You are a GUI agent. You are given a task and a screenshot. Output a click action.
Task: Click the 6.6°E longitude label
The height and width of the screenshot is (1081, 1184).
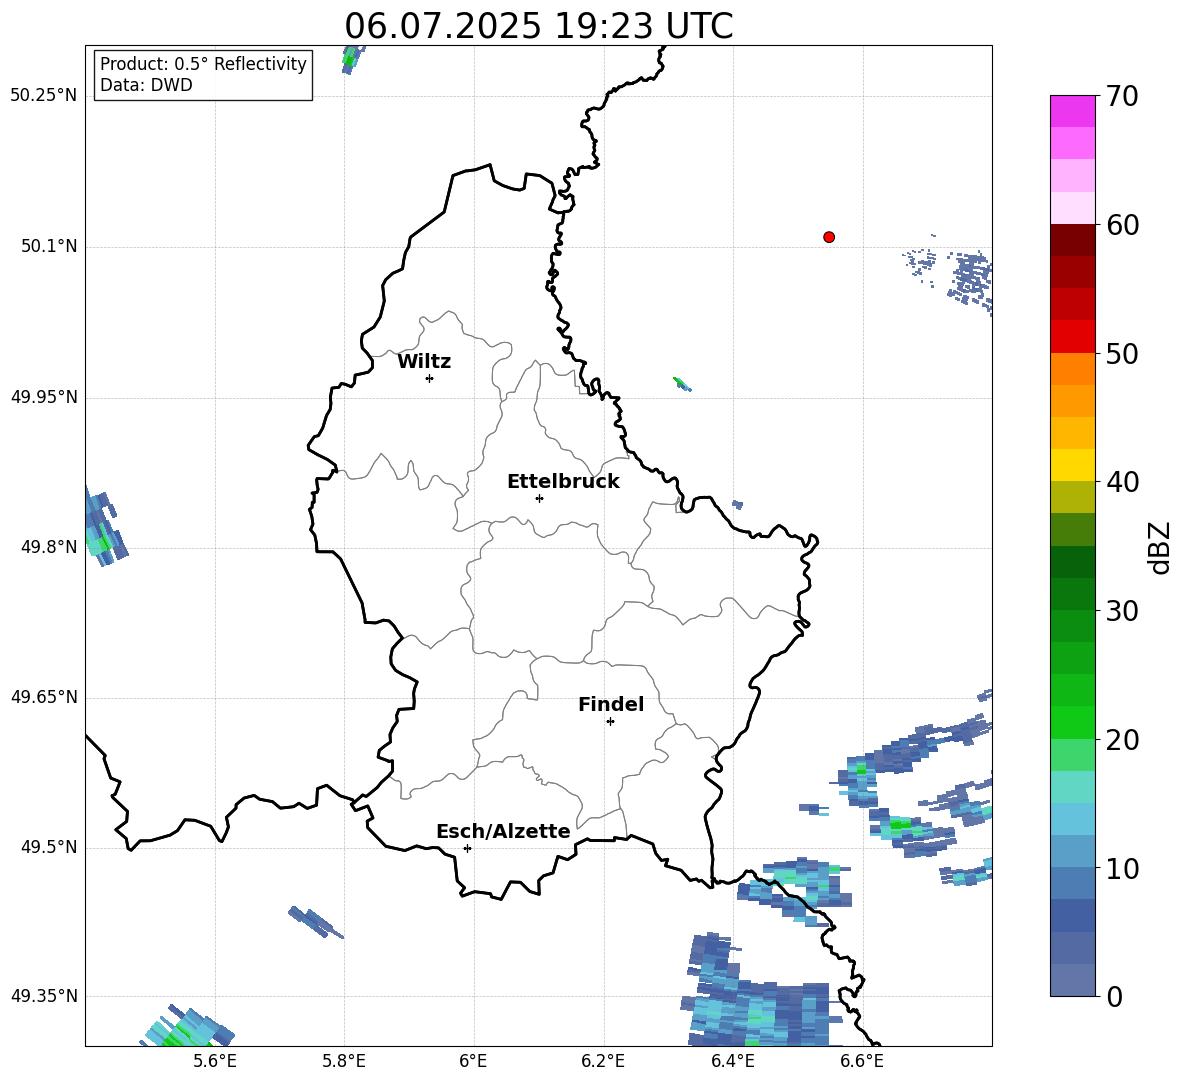point(862,1061)
